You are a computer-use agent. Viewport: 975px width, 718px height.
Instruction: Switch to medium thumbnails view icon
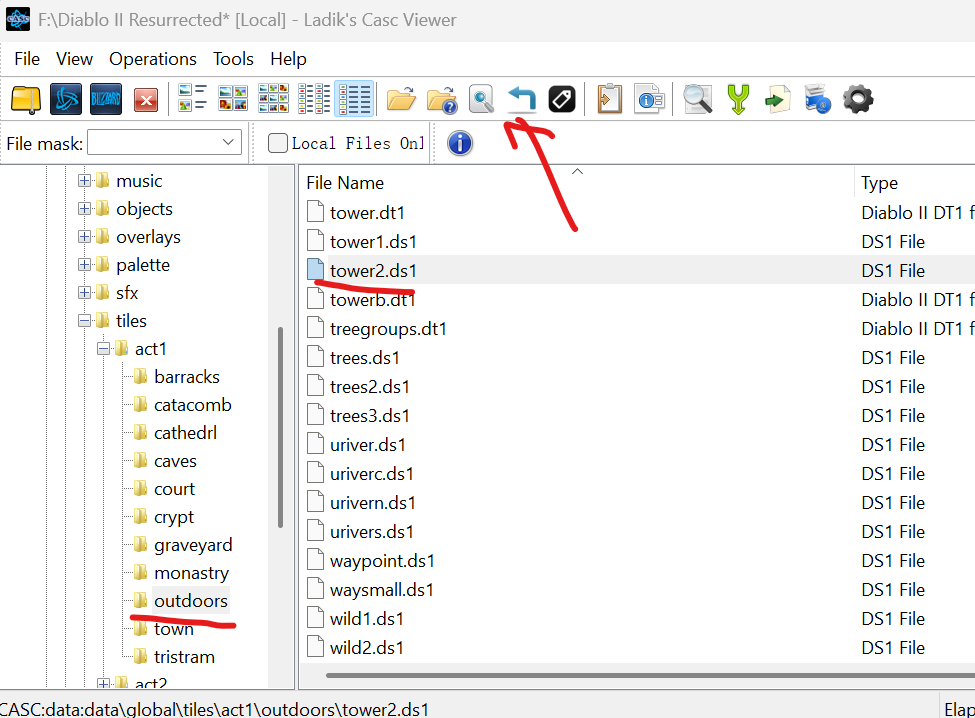tap(233, 98)
